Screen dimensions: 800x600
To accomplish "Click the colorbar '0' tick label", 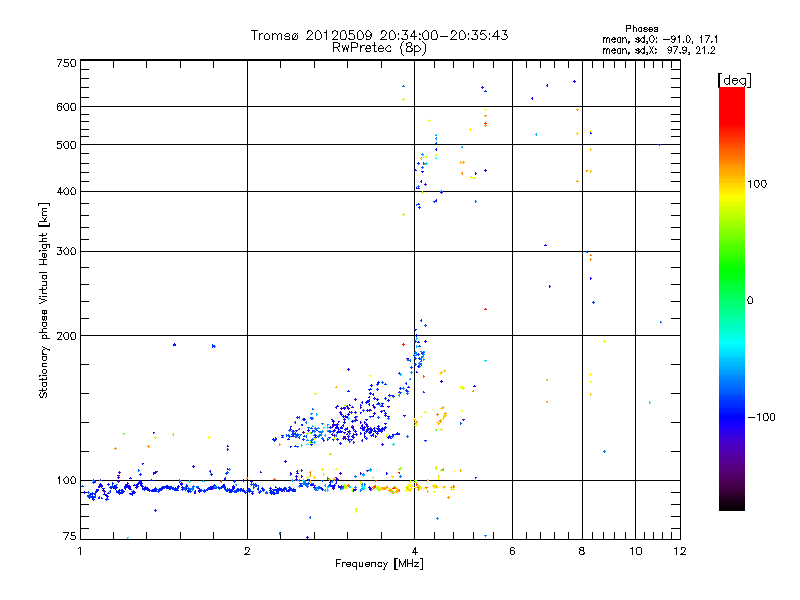I will click(x=750, y=301).
